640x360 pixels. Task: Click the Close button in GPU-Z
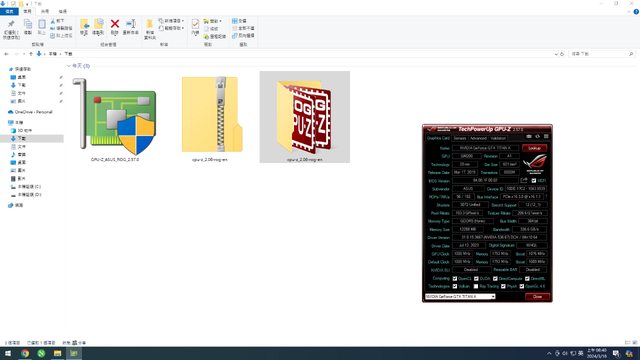tap(537, 296)
